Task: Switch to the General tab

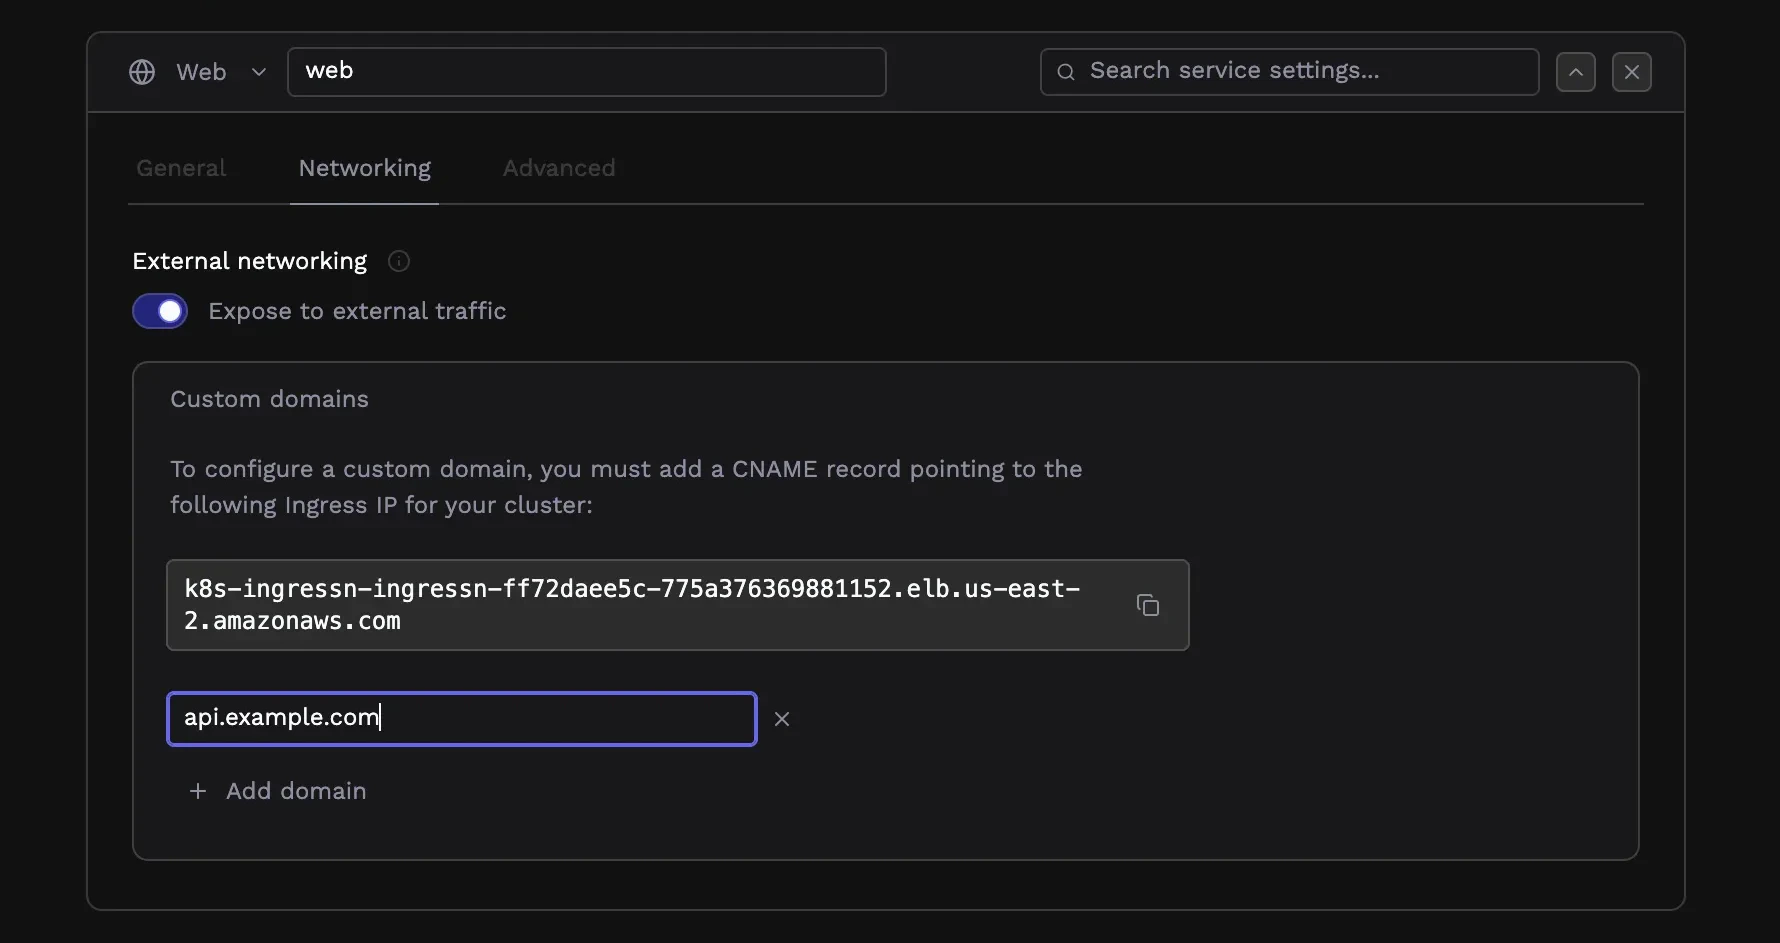Action: [x=180, y=168]
